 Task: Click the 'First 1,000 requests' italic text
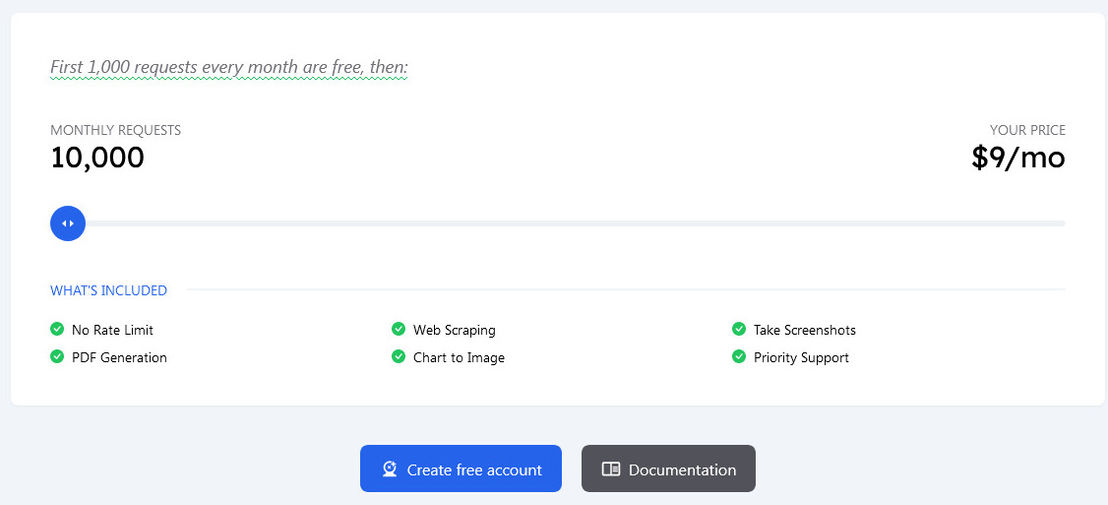pos(229,68)
